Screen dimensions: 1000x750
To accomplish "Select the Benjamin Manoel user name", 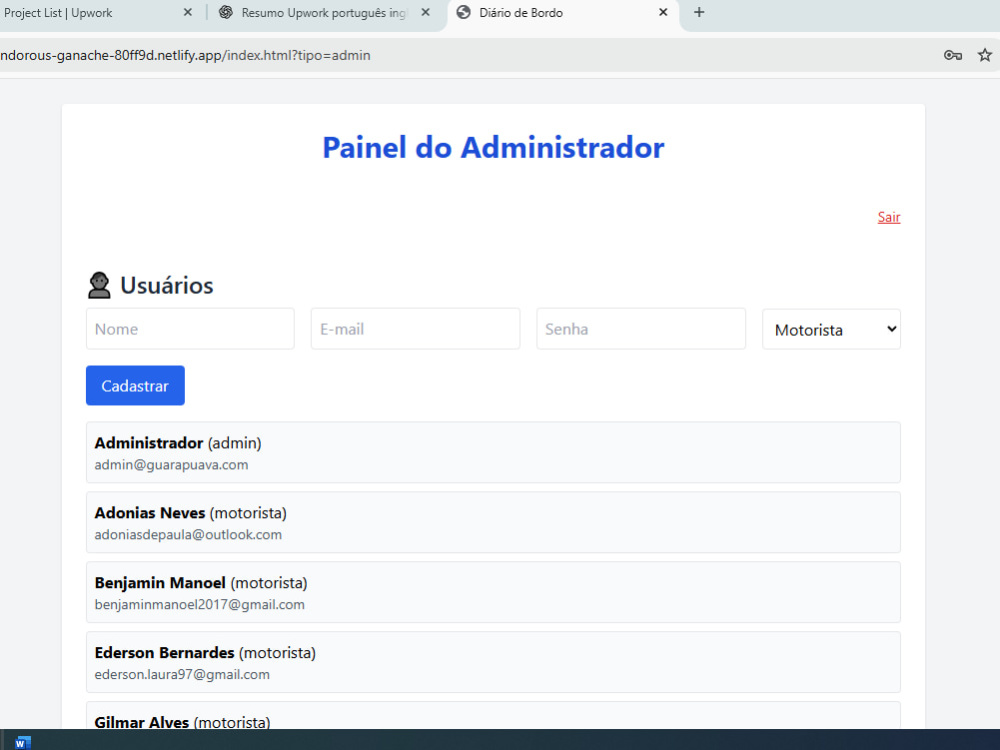I will (x=160, y=583).
